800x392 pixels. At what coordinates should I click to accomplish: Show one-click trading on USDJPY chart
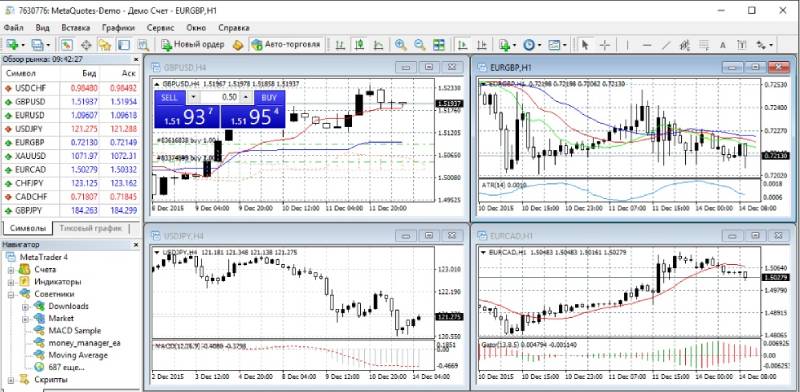point(157,252)
